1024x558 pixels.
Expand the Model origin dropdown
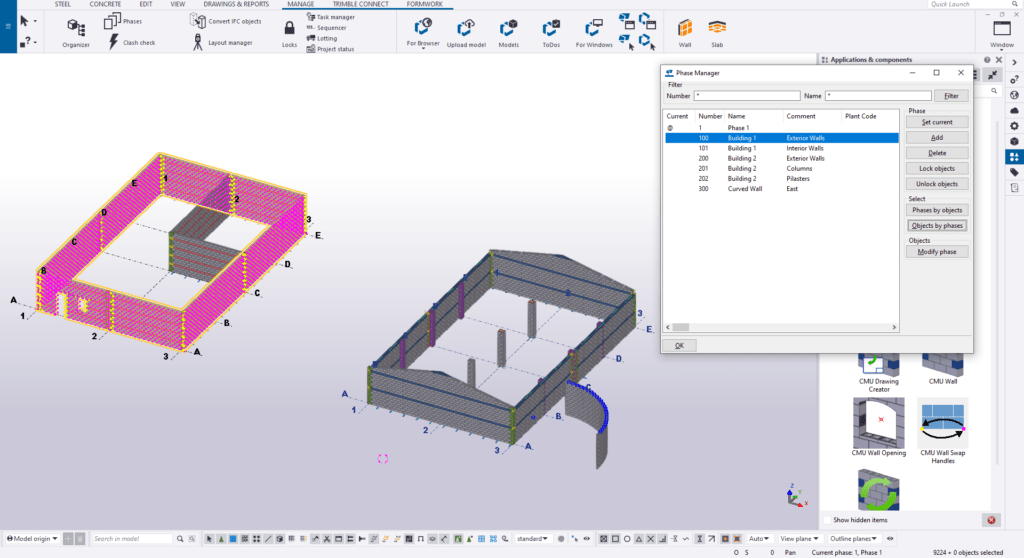32,539
